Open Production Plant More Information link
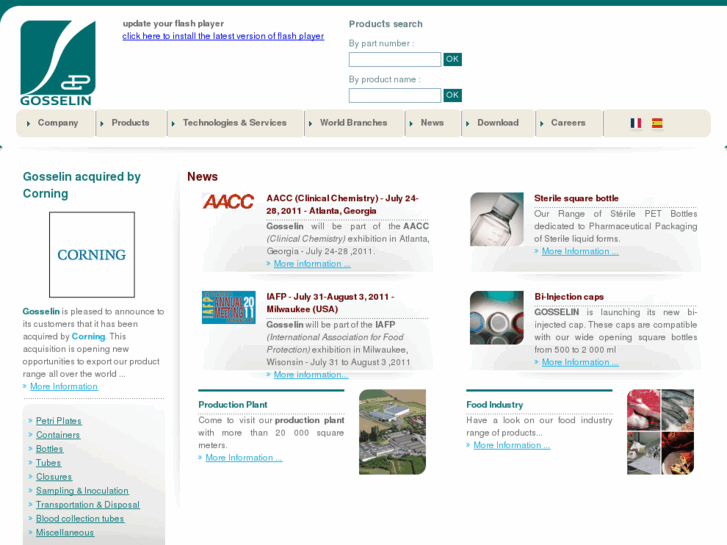Viewport: 727px width, 545px height. tap(244, 457)
